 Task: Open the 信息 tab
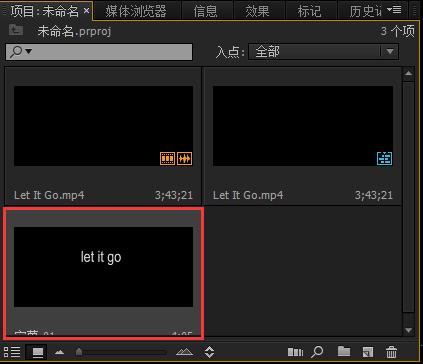coord(205,11)
